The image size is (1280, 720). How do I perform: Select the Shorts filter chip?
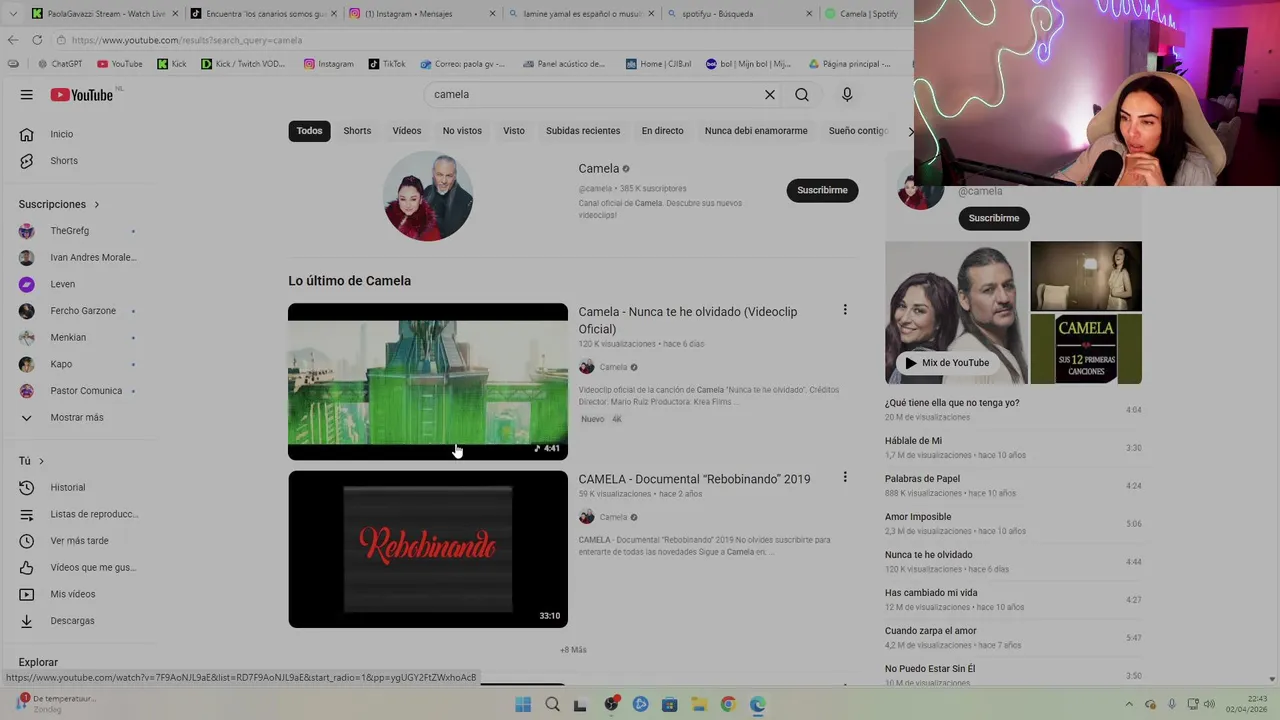(x=357, y=131)
